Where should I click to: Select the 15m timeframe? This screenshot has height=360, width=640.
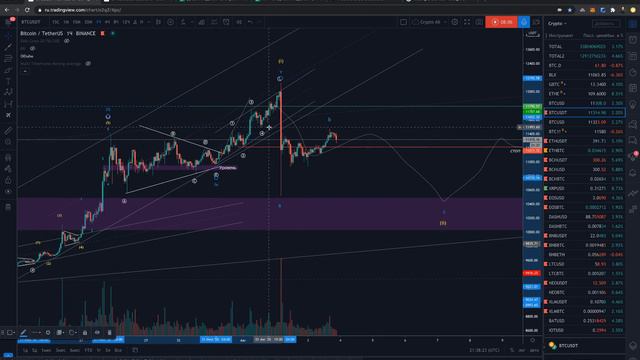76,22
